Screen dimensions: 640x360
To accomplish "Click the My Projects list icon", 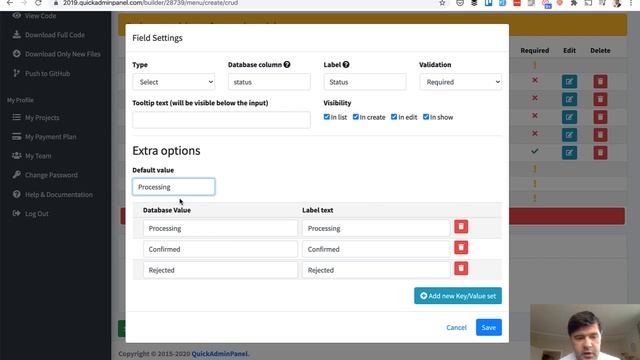I will [16, 117].
